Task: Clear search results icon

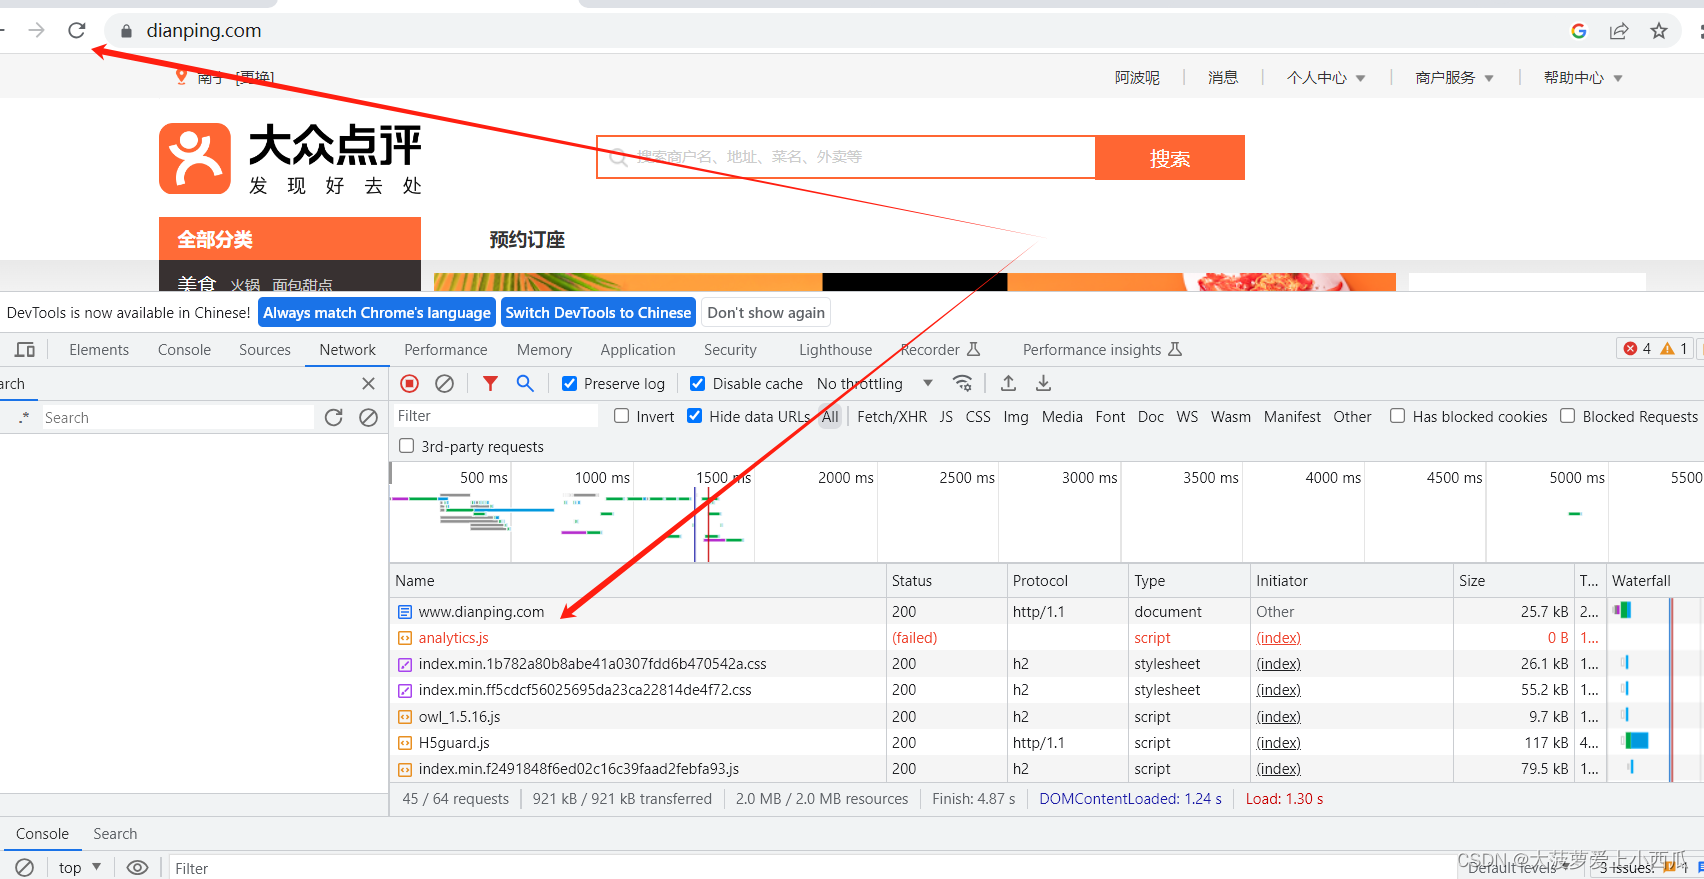Action: (x=368, y=417)
